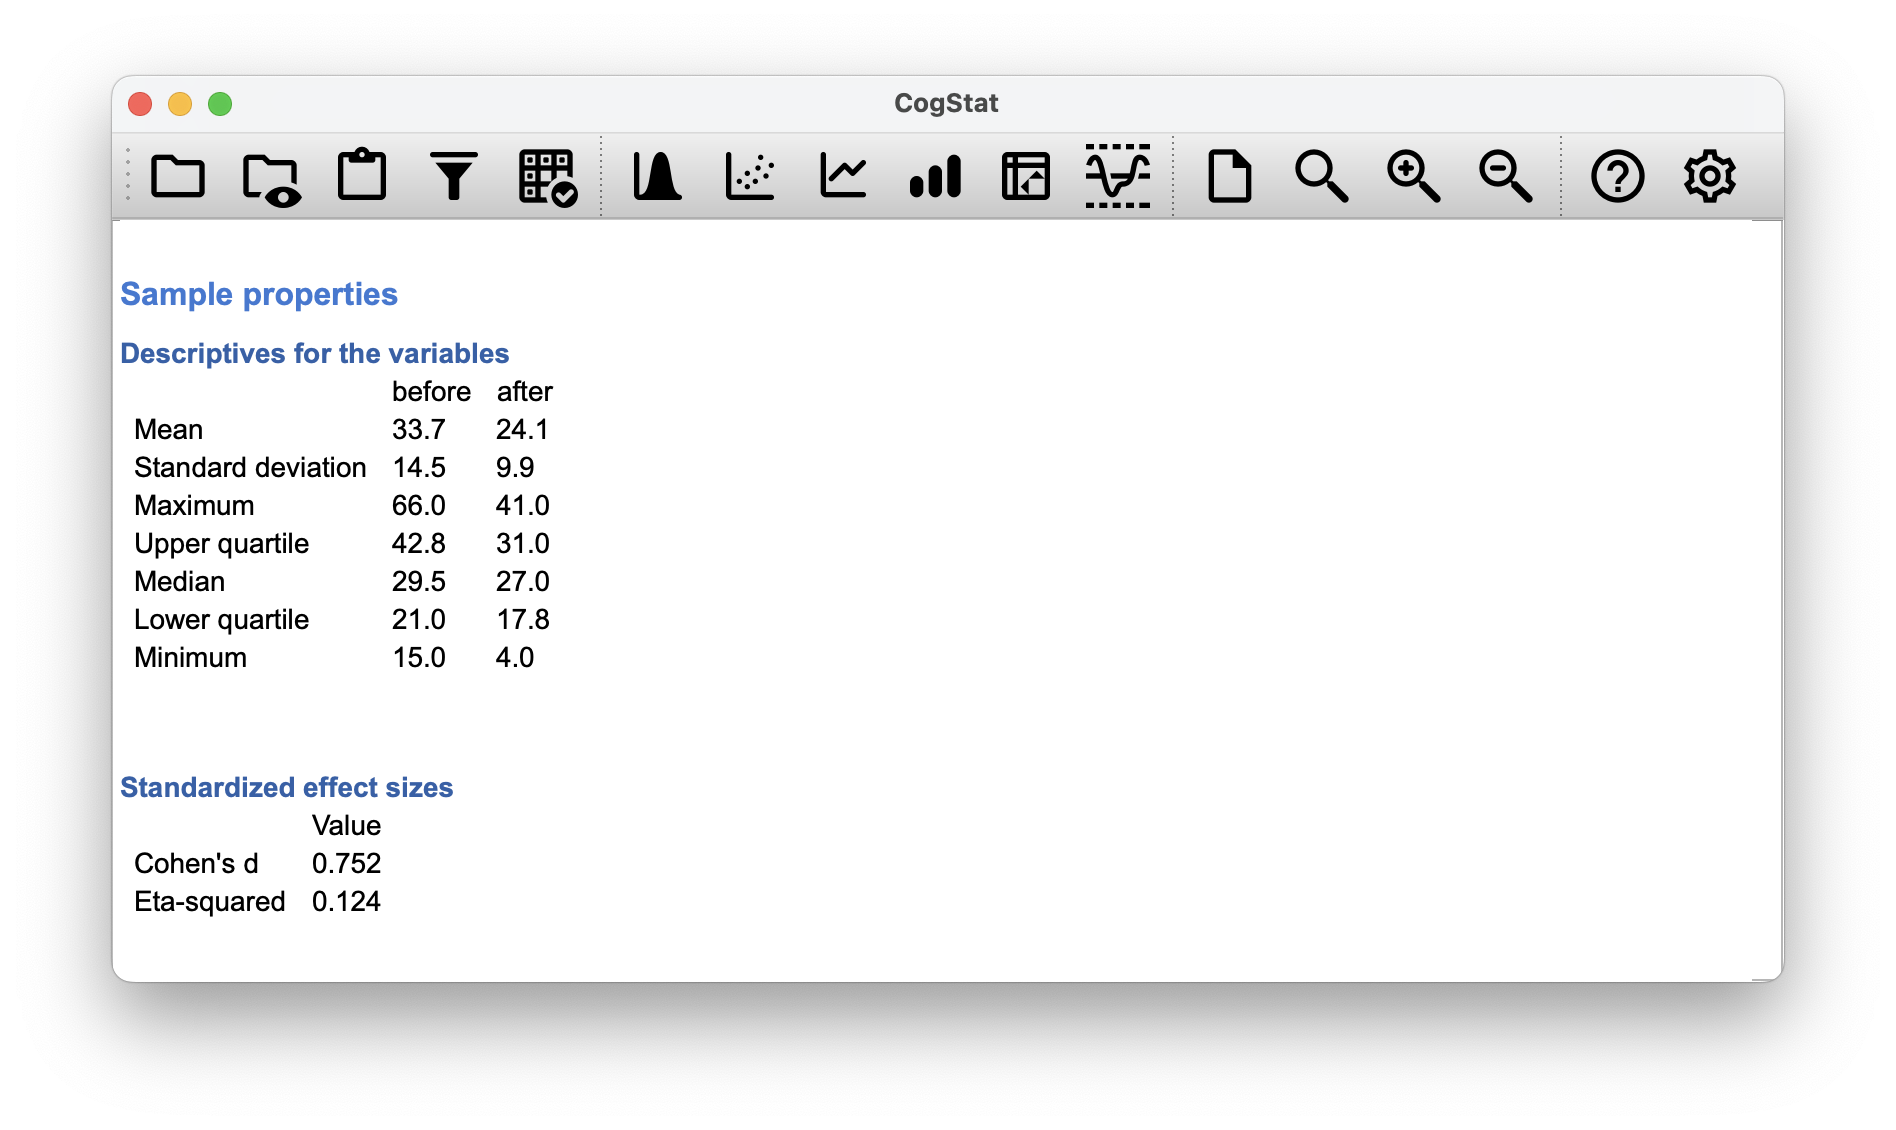Open the preferences settings
The width and height of the screenshot is (1896, 1130).
[1711, 176]
